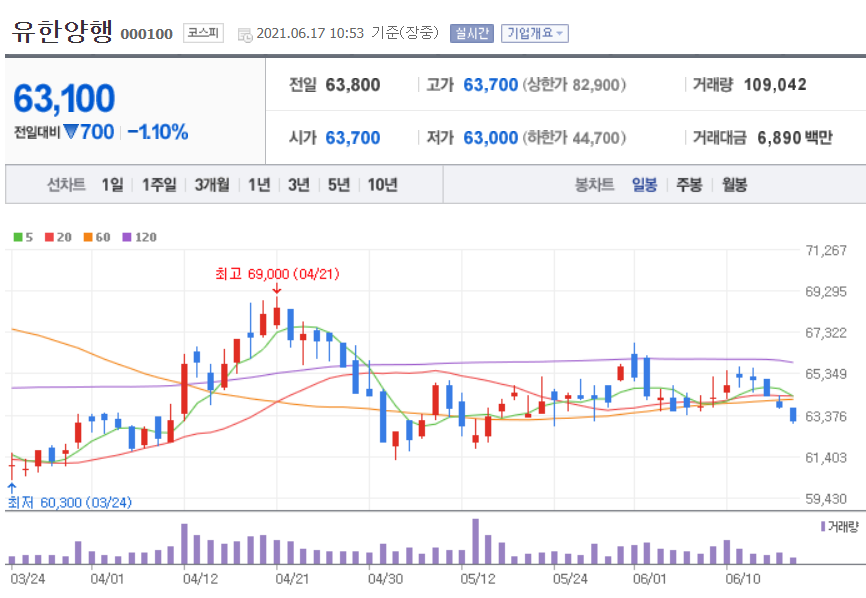Click the stock code 000100
This screenshot has width=866, height=598.
click(146, 34)
